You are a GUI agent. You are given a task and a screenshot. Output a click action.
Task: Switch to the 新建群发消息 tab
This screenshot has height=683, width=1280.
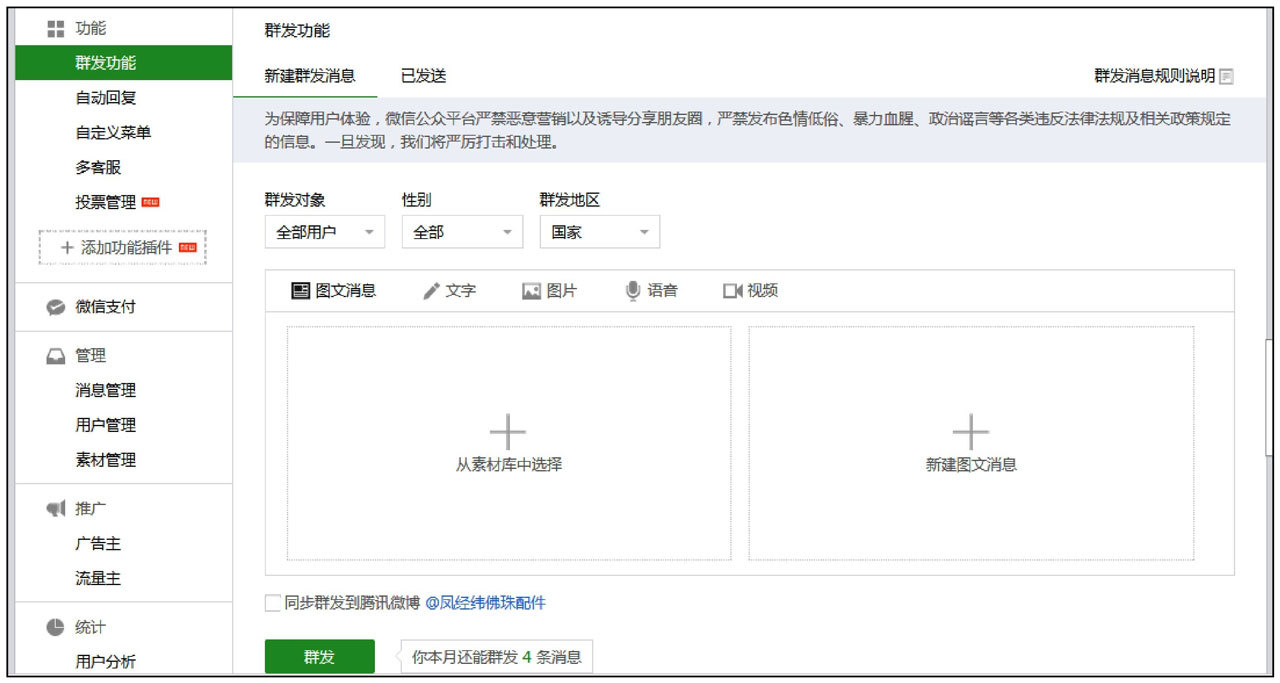coord(310,76)
